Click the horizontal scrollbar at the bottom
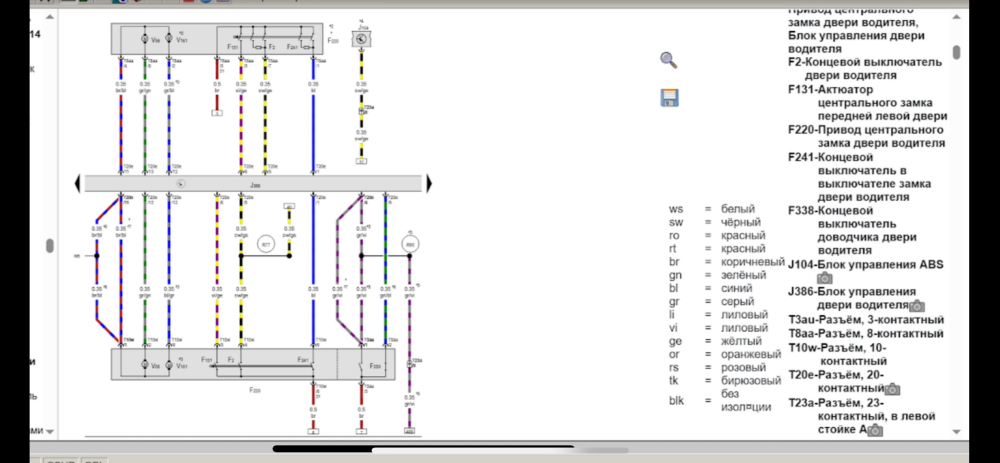 pyautogui.click(x=423, y=449)
